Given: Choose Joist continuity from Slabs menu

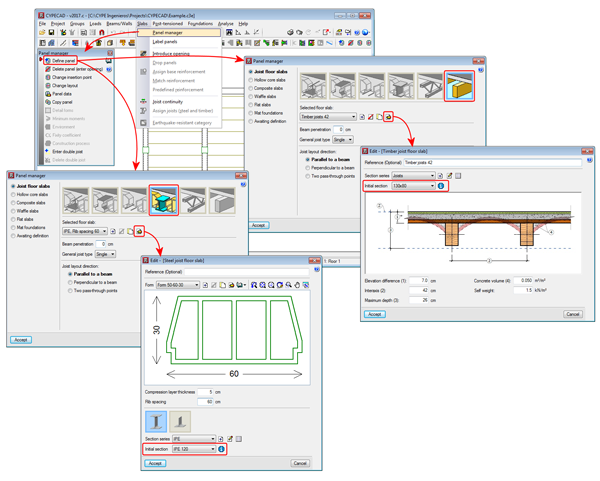Looking at the screenshot, I should tap(167, 101).
